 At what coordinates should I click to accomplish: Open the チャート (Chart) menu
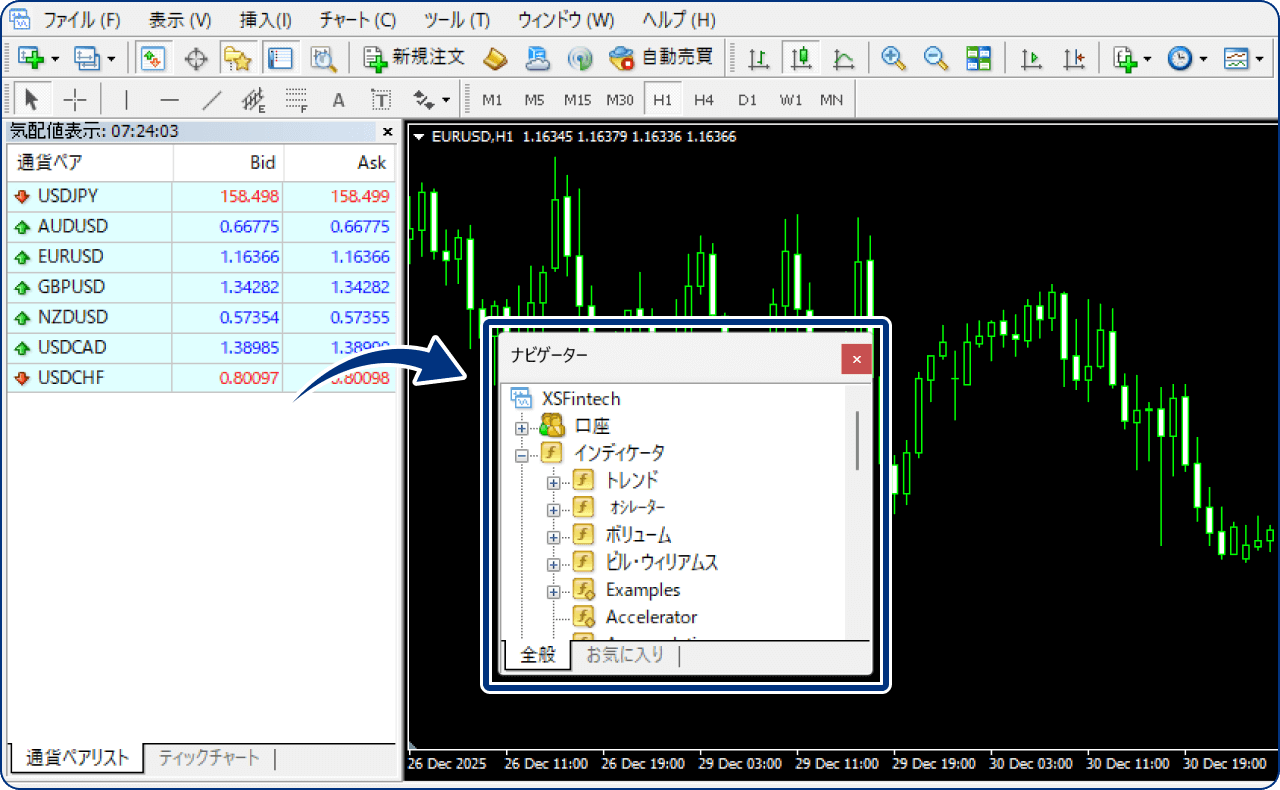point(357,20)
